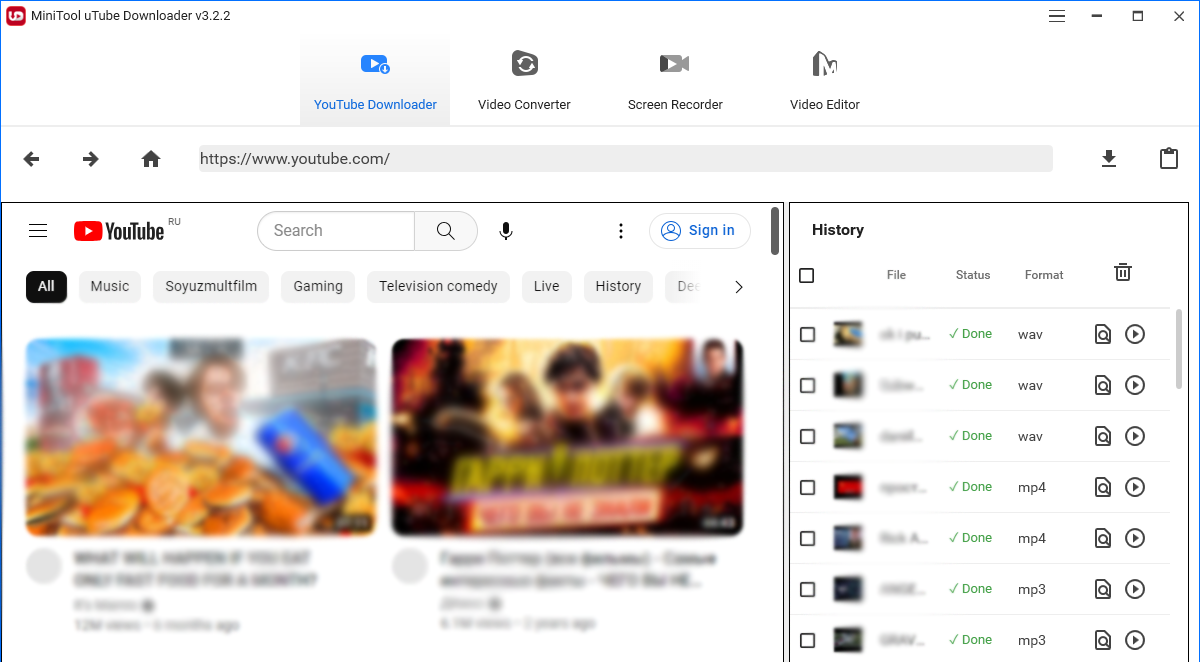The image size is (1200, 662).
Task: Select the Soyuzmultfilm category chip
Action: 211,287
